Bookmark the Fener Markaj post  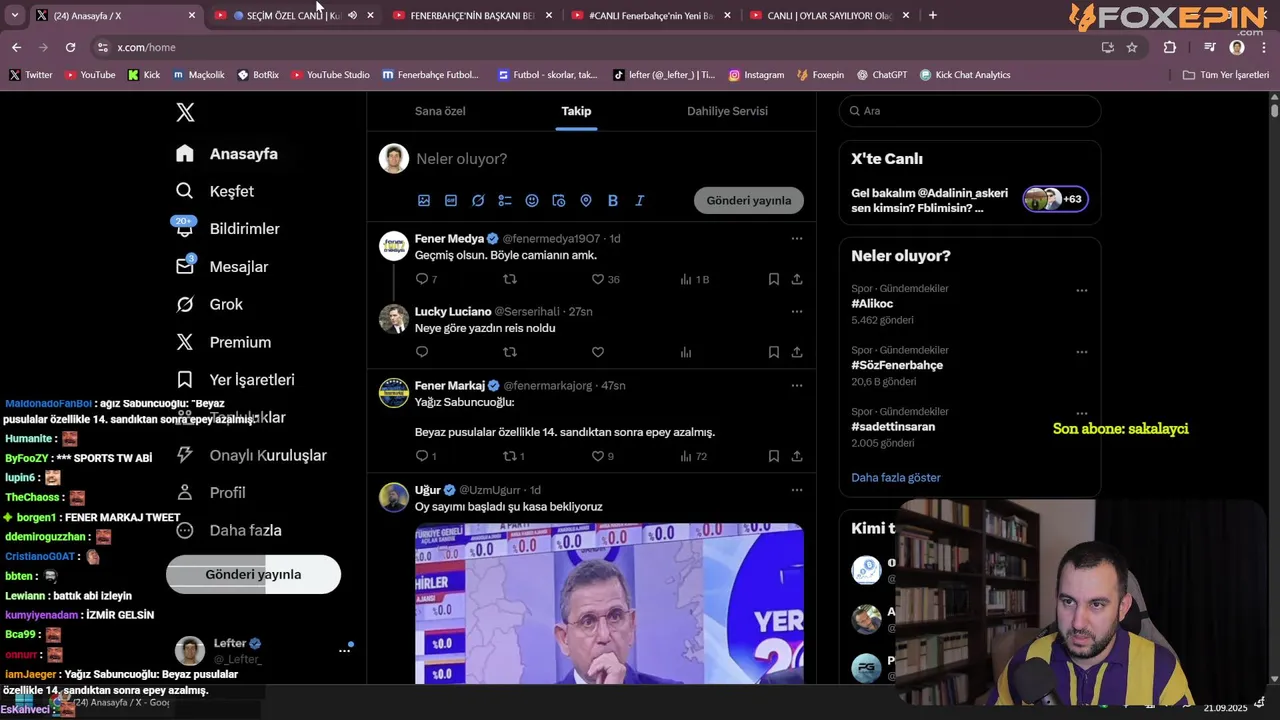tap(774, 456)
